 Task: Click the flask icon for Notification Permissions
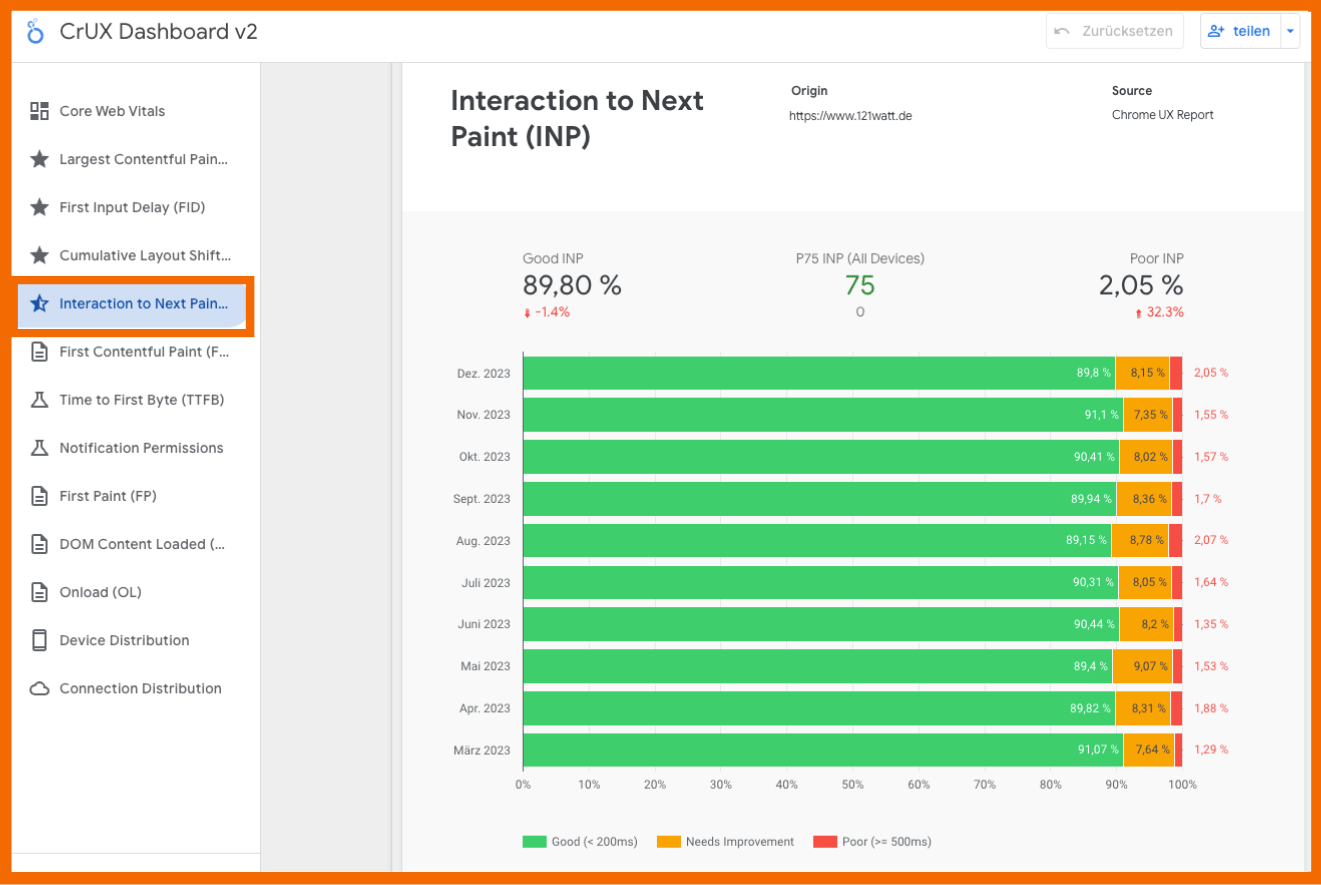(x=39, y=448)
